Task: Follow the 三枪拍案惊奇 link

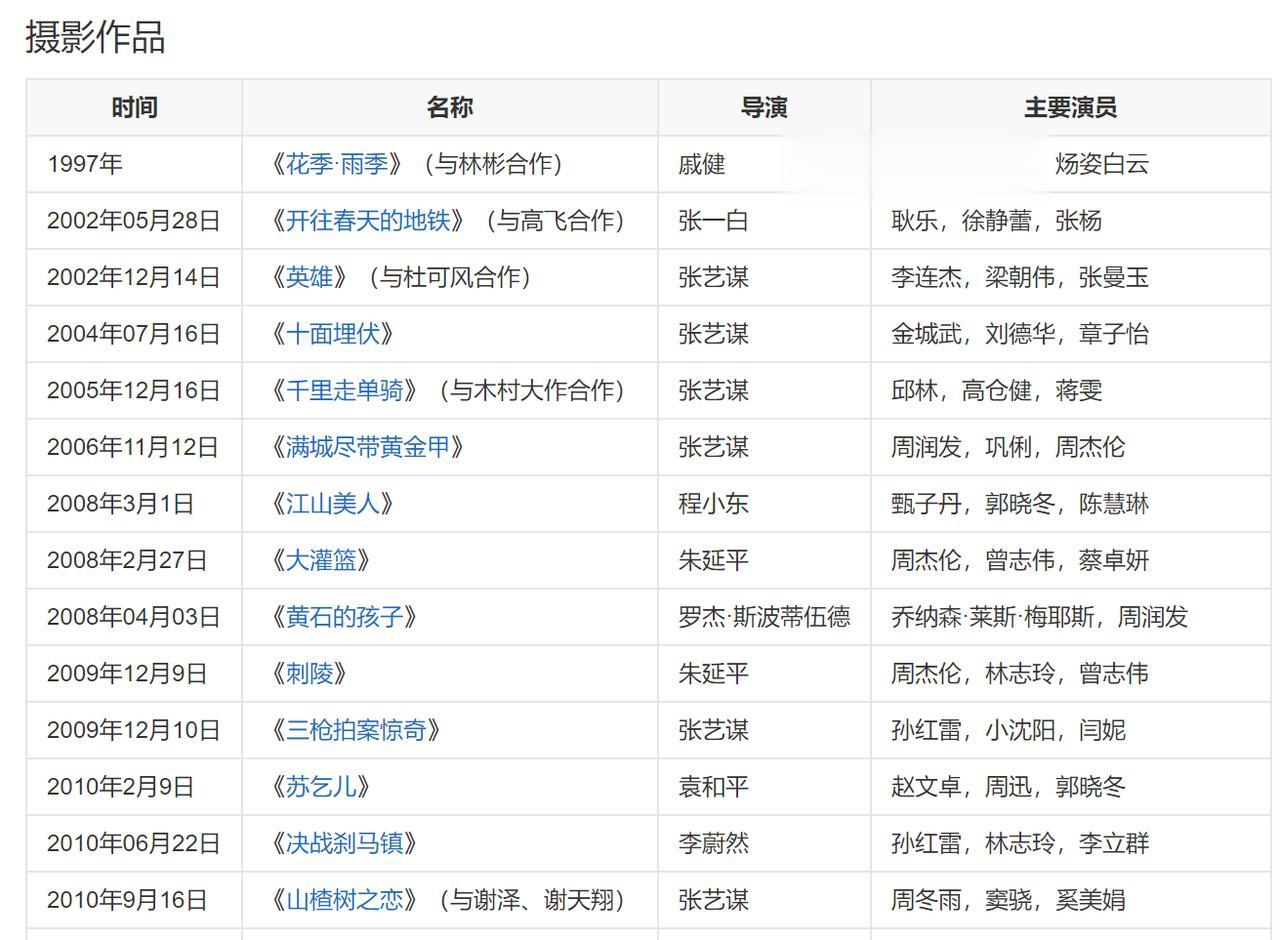Action: (x=356, y=730)
